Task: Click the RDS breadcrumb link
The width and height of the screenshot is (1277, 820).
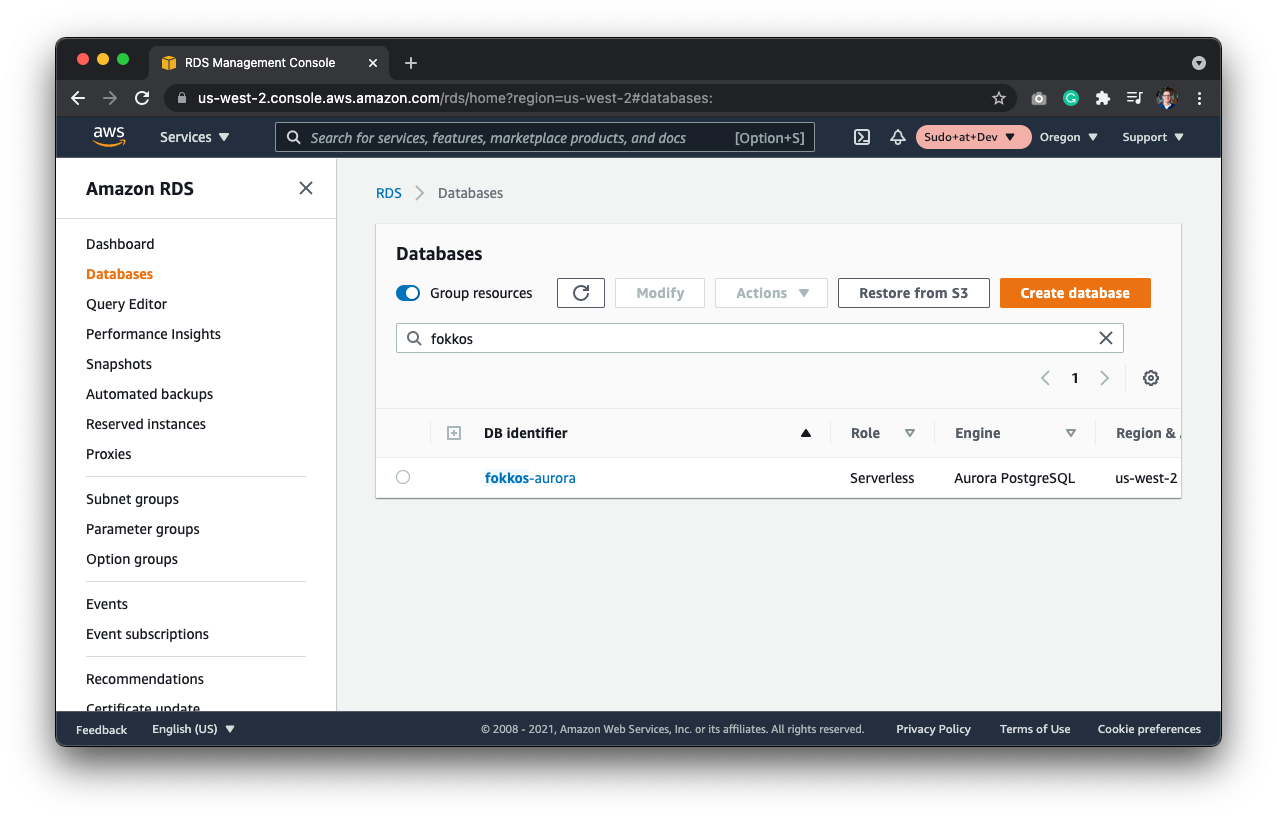Action: [x=389, y=193]
